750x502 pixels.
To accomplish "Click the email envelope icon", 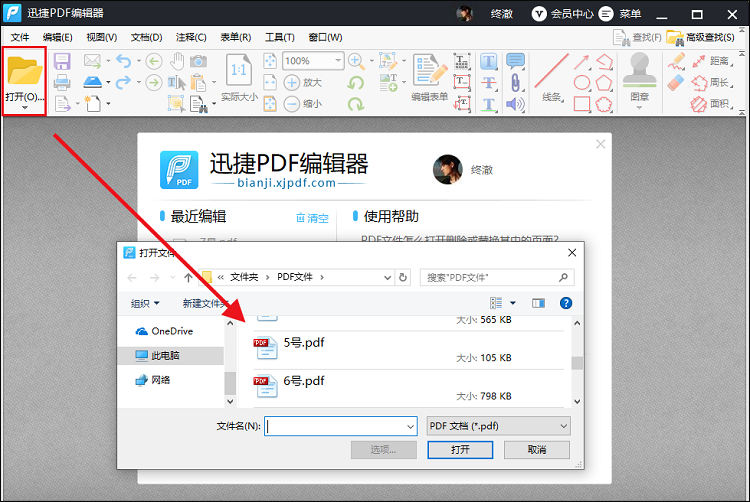I will click(92, 61).
